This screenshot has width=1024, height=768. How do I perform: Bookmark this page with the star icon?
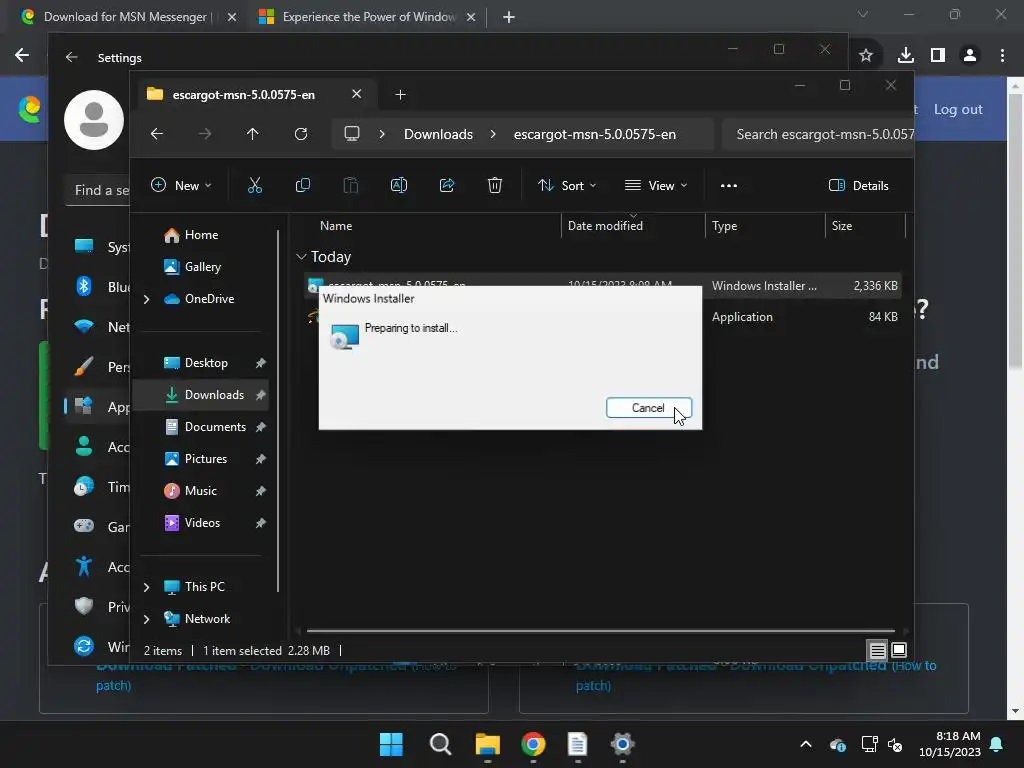pos(866,56)
